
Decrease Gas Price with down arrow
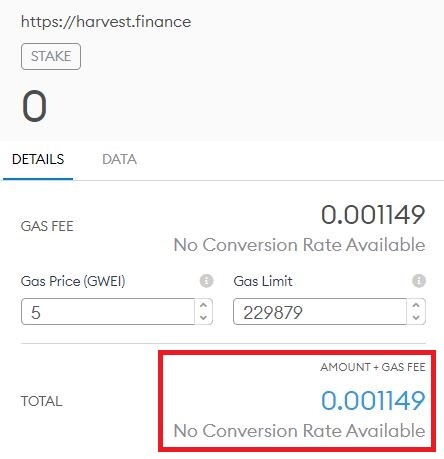[203, 318]
